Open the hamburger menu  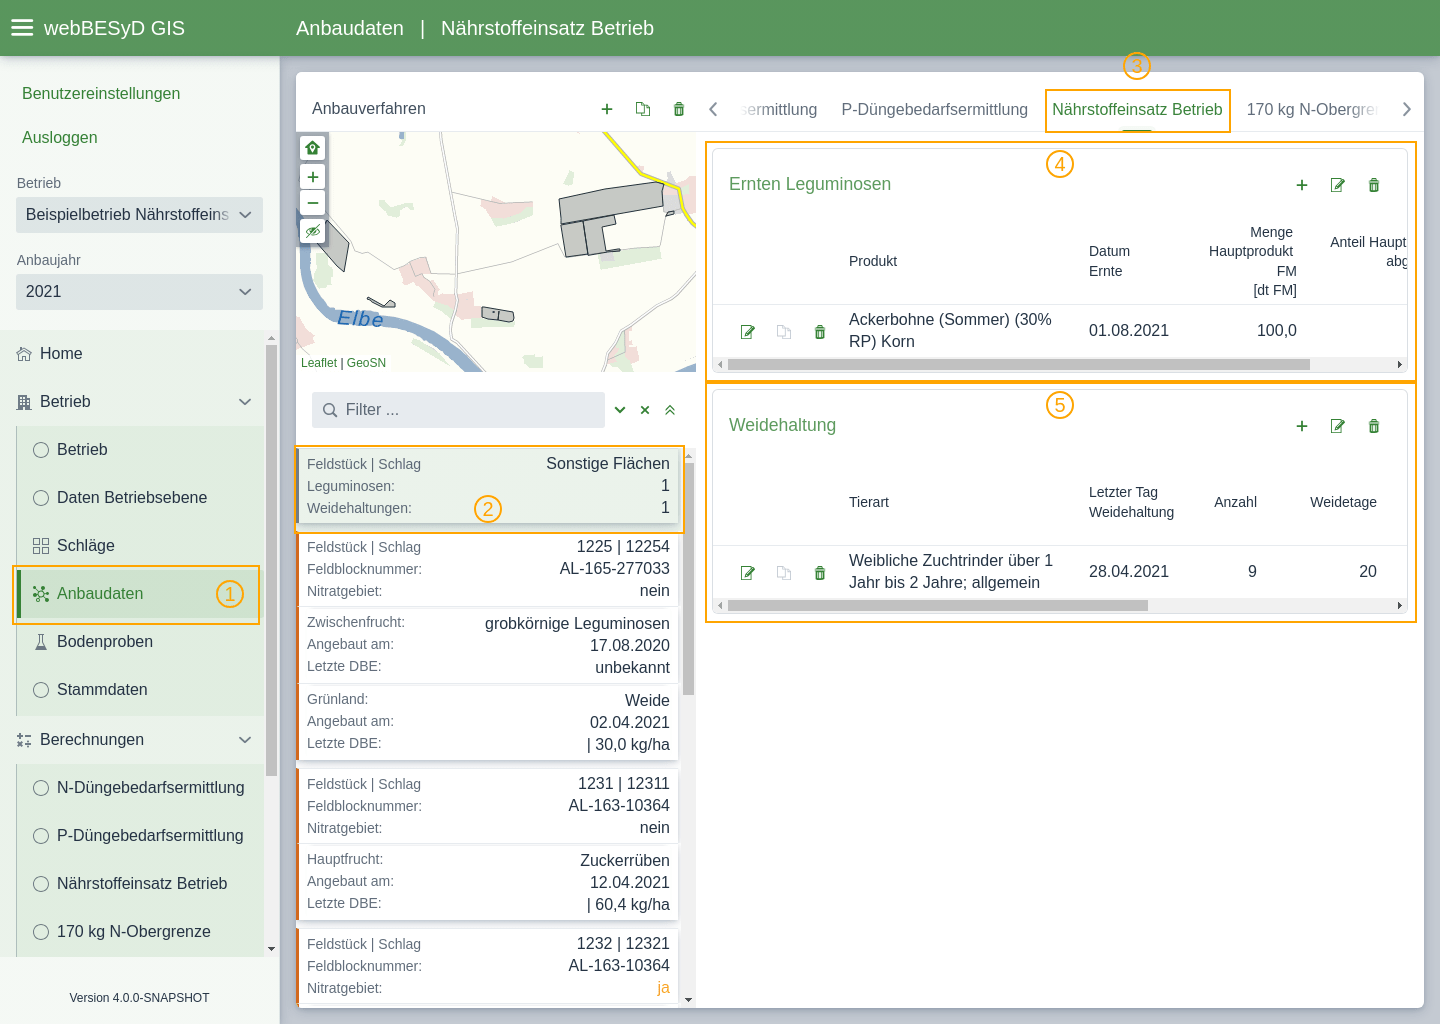point(22,28)
